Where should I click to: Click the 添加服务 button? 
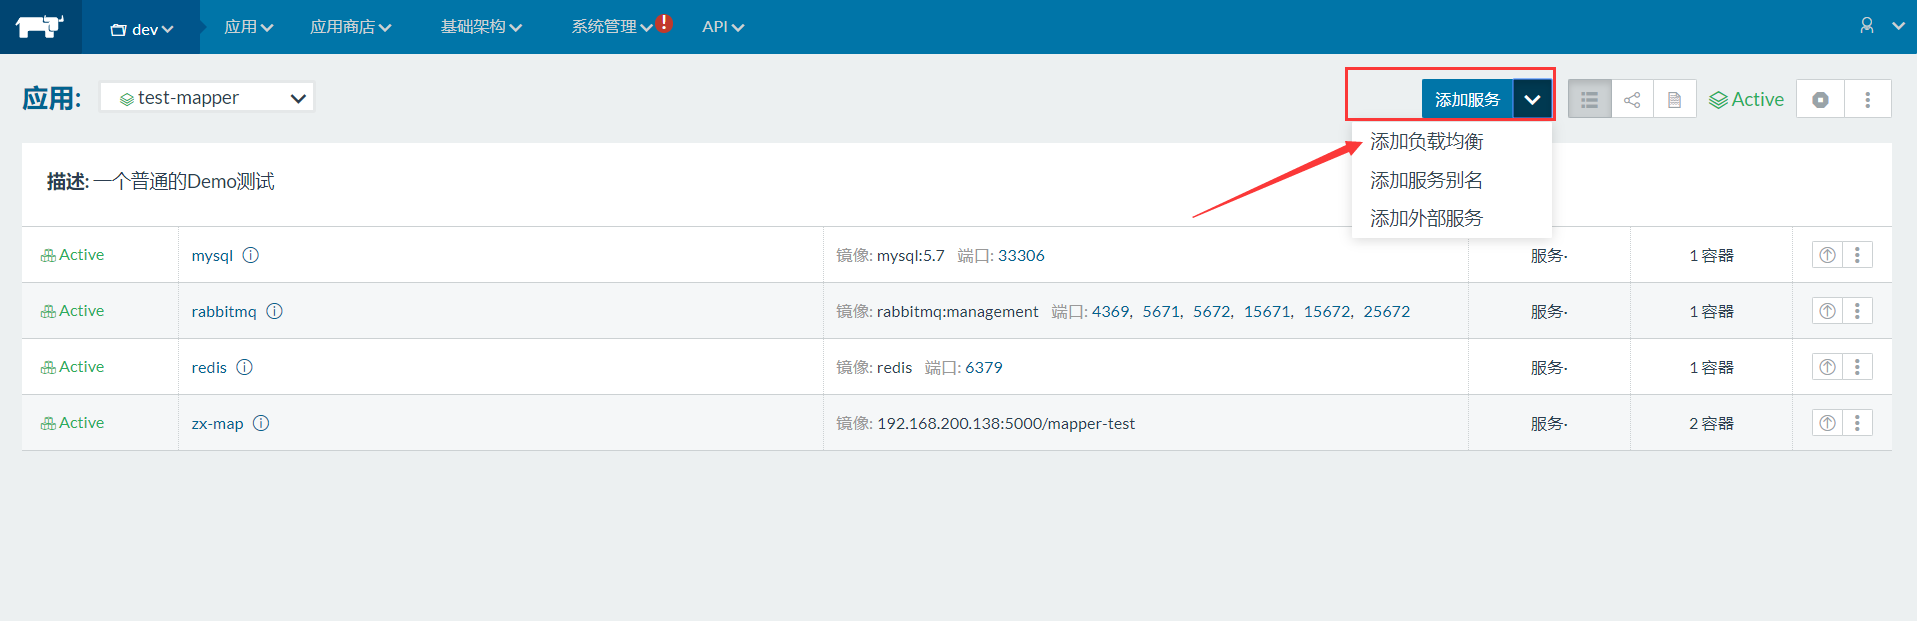[x=1466, y=100]
